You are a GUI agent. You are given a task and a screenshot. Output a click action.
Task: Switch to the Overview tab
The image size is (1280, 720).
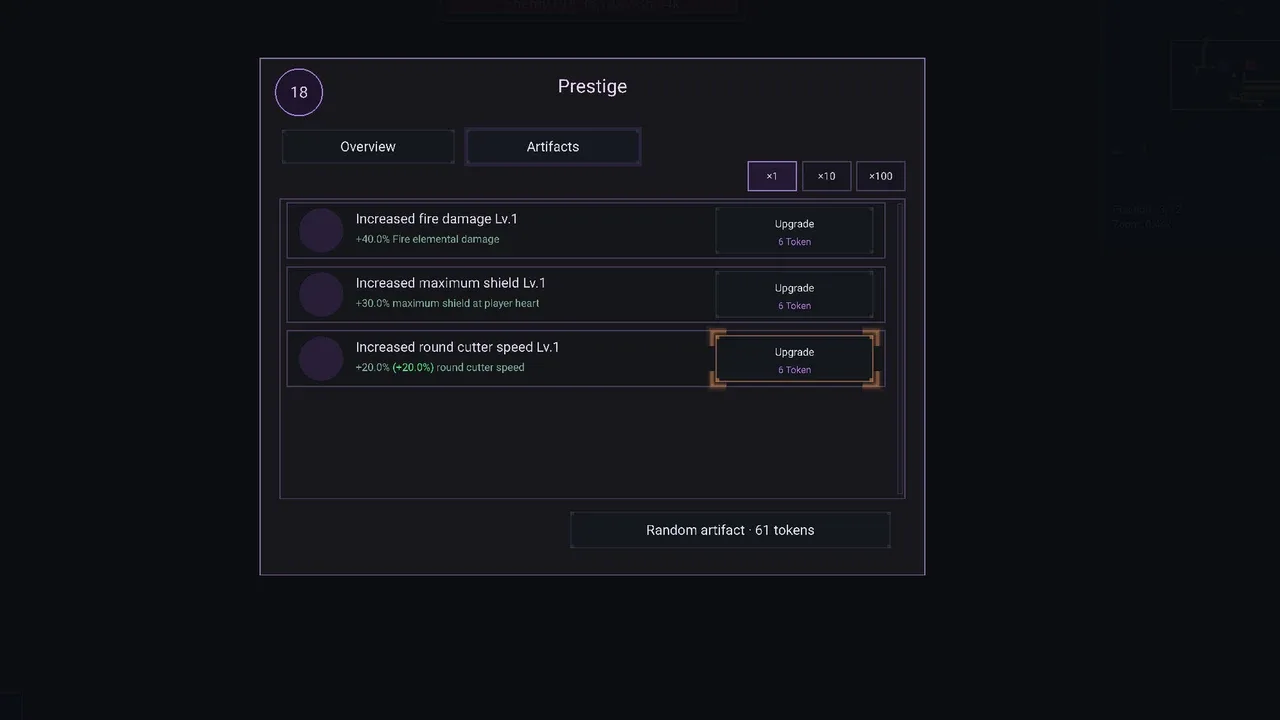coord(368,146)
